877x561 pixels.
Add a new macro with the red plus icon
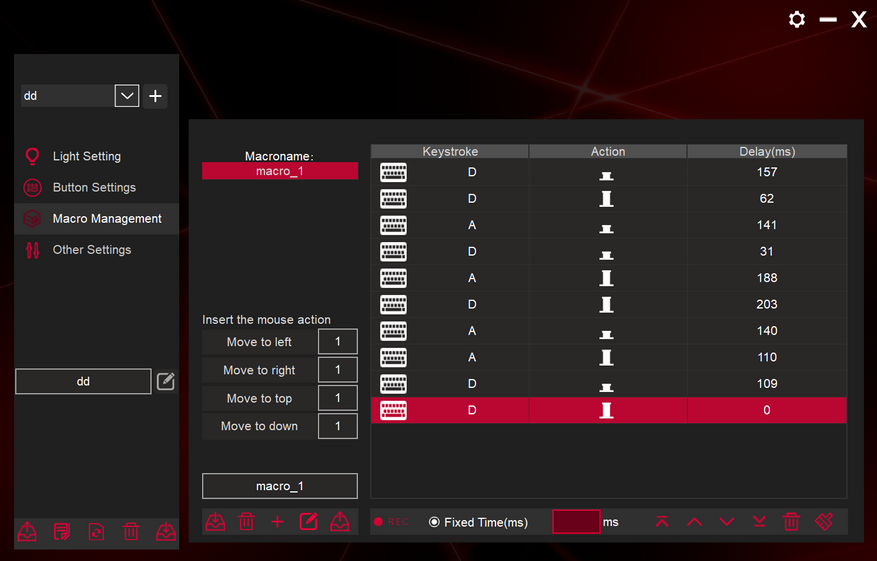[x=278, y=522]
